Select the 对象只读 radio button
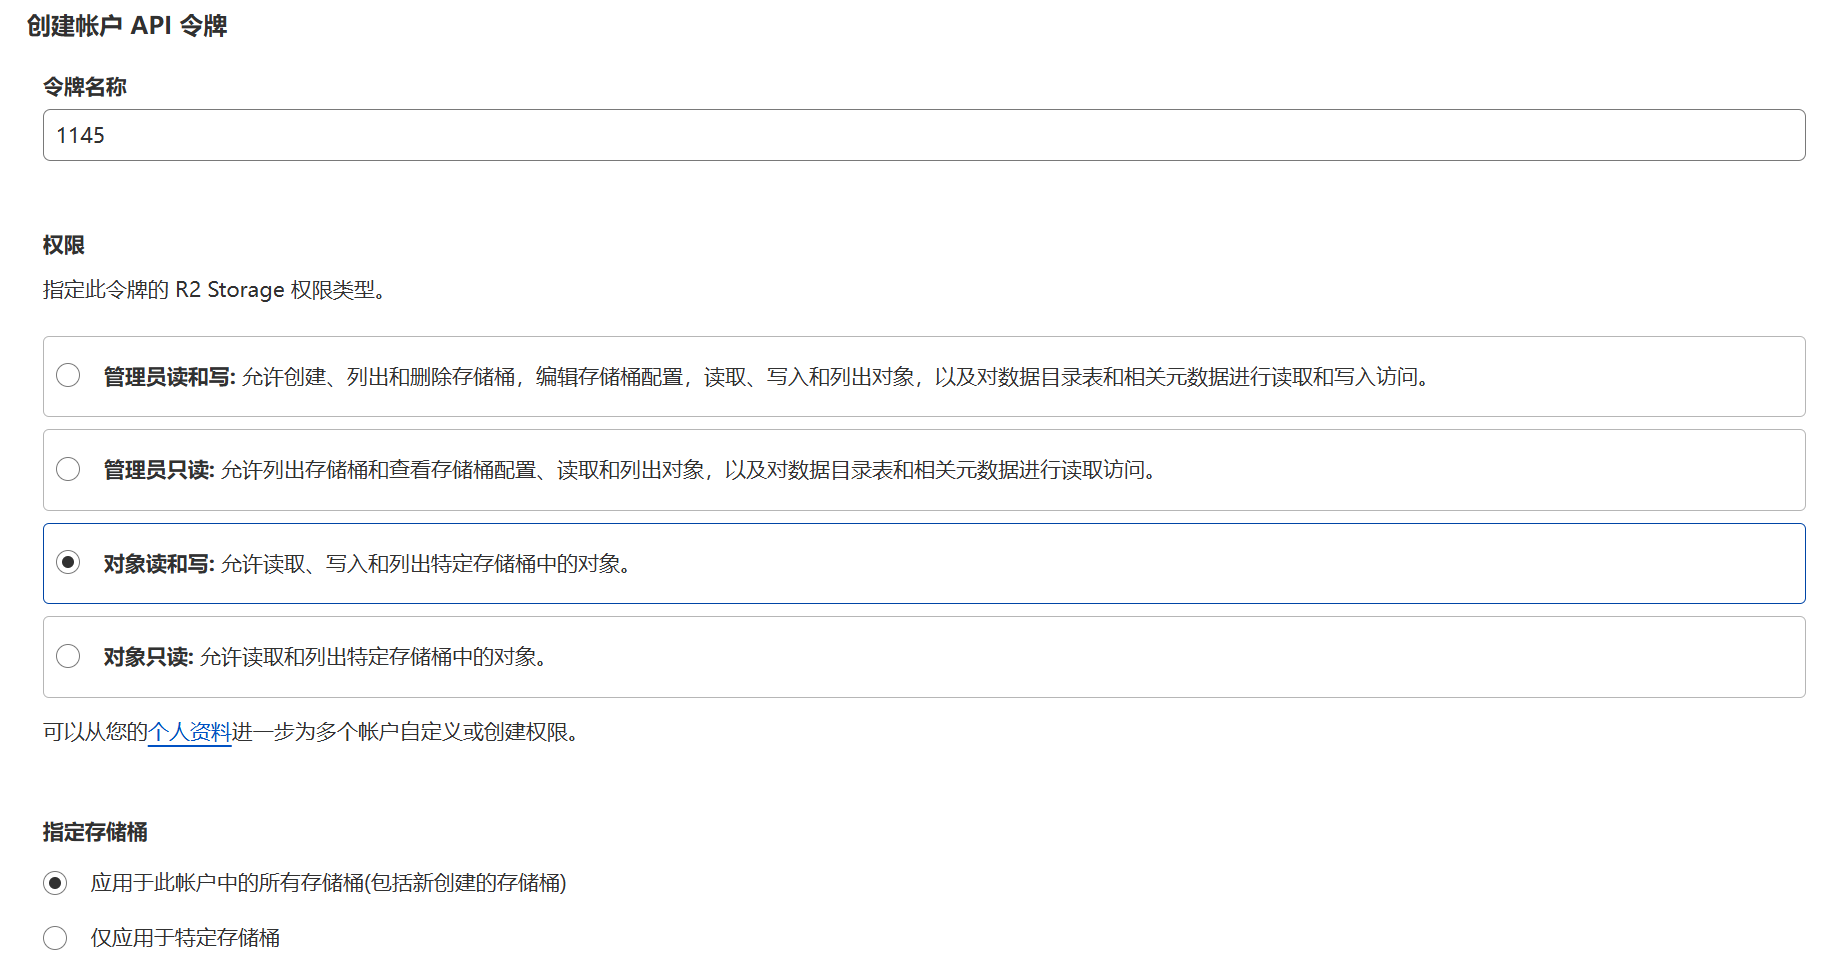 68,656
